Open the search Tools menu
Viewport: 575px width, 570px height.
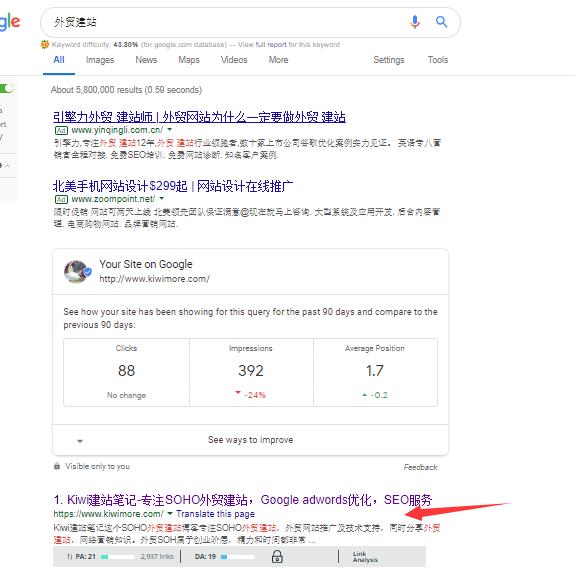pyautogui.click(x=438, y=60)
